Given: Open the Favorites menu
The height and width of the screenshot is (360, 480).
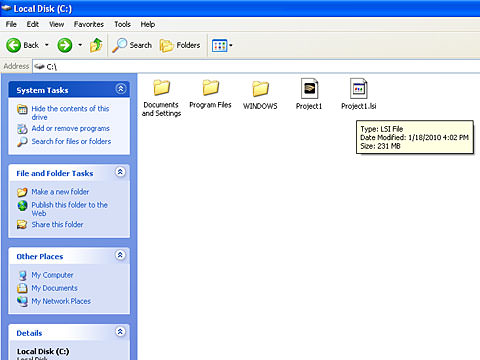Looking at the screenshot, I should click(89, 24).
